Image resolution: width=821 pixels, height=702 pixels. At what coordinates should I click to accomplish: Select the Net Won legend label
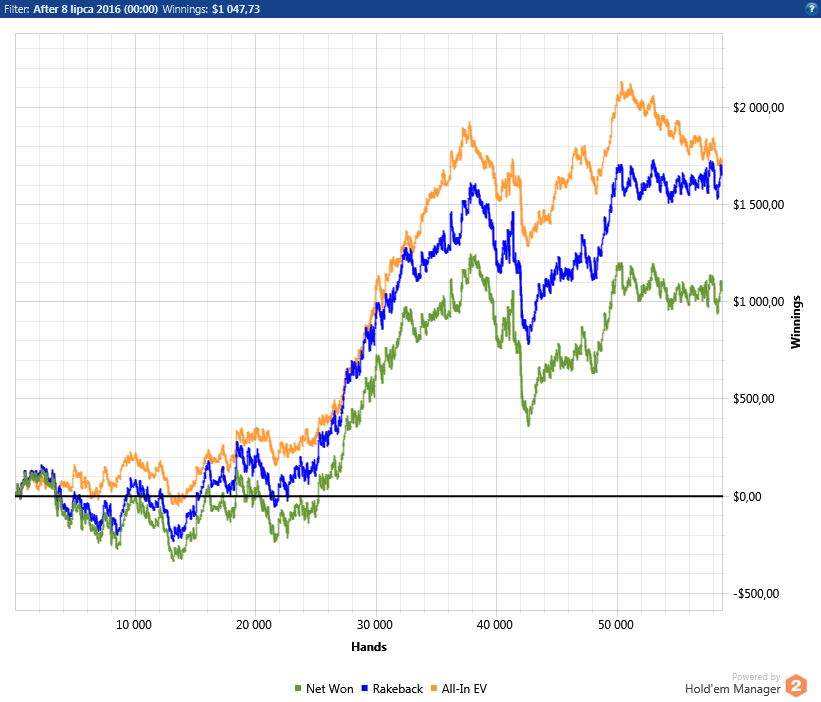point(329,688)
